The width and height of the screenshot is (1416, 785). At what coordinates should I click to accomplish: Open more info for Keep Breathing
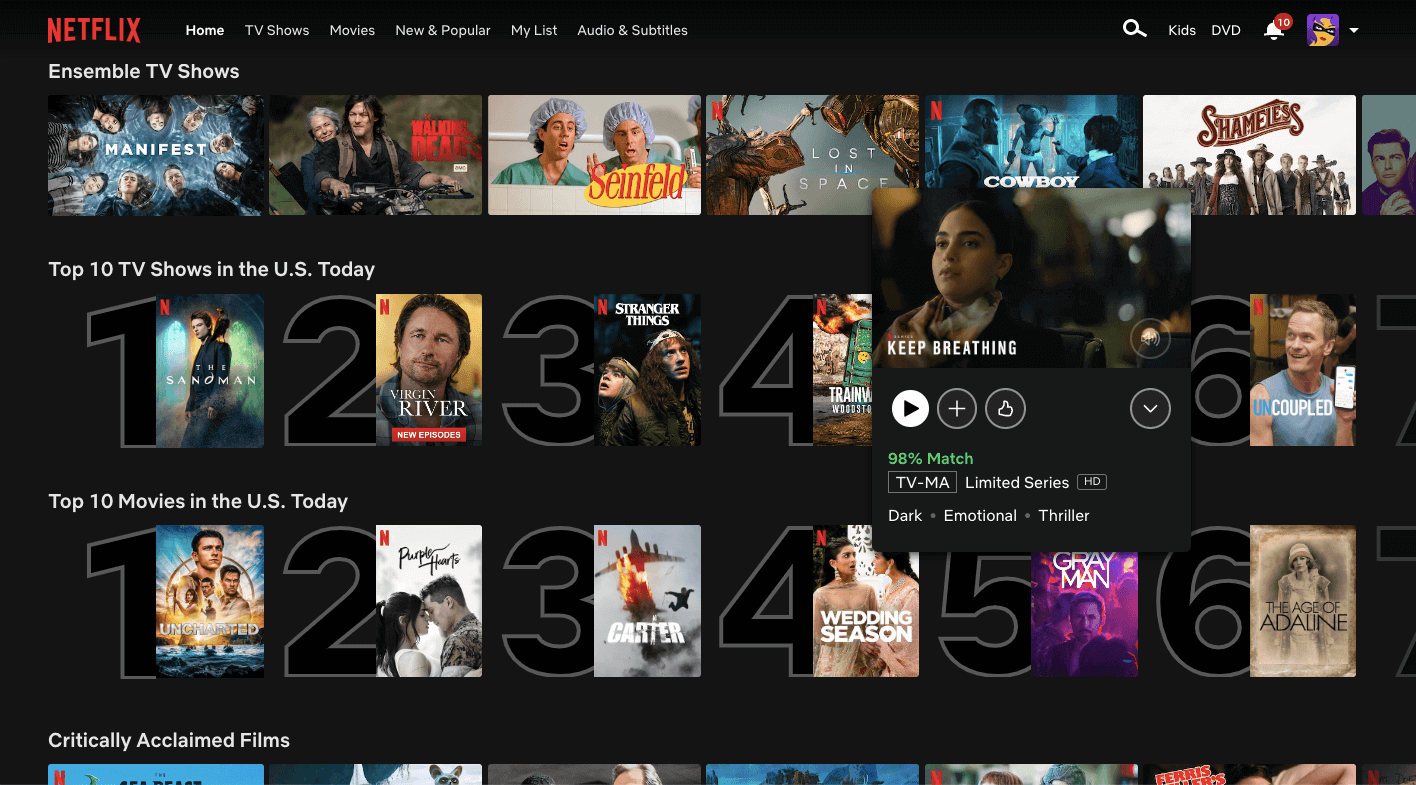click(x=1150, y=408)
